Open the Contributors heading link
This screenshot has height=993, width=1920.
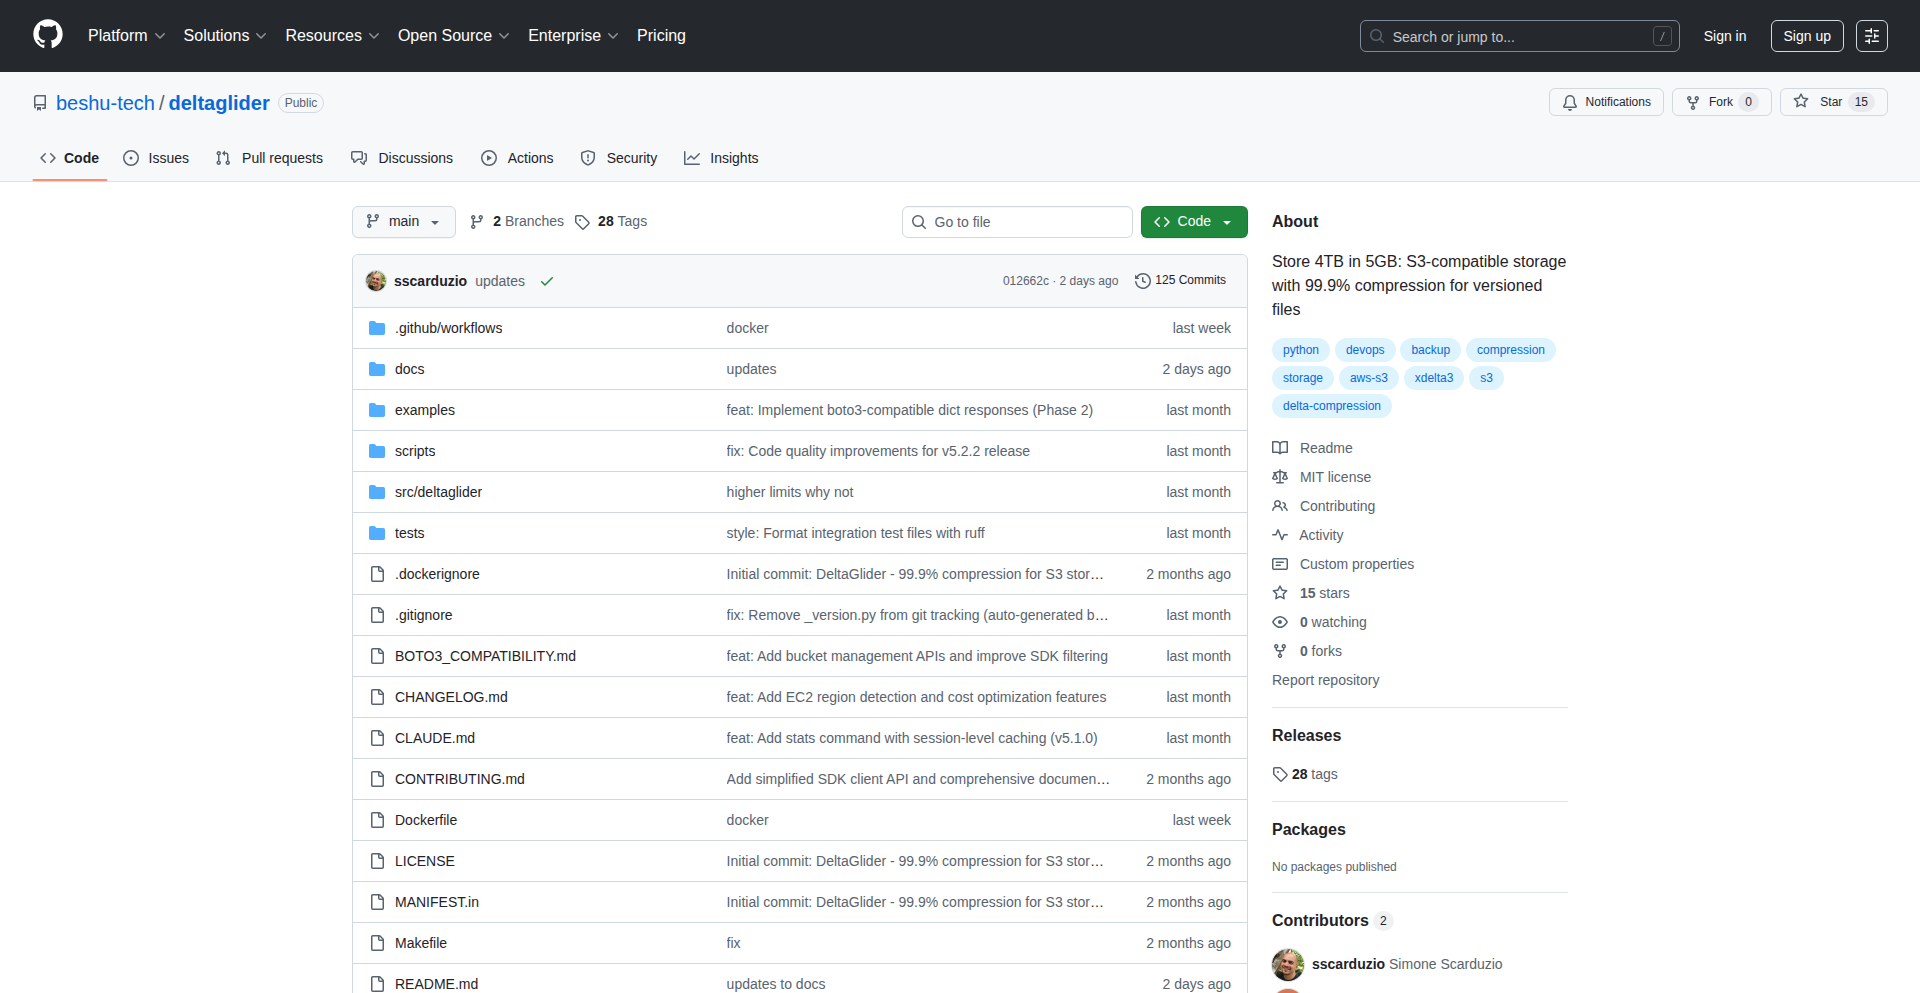(x=1331, y=920)
